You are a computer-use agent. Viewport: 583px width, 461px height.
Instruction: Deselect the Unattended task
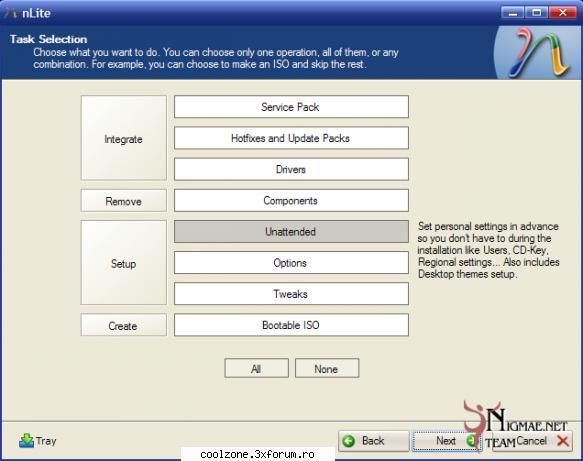pyautogui.click(x=291, y=232)
